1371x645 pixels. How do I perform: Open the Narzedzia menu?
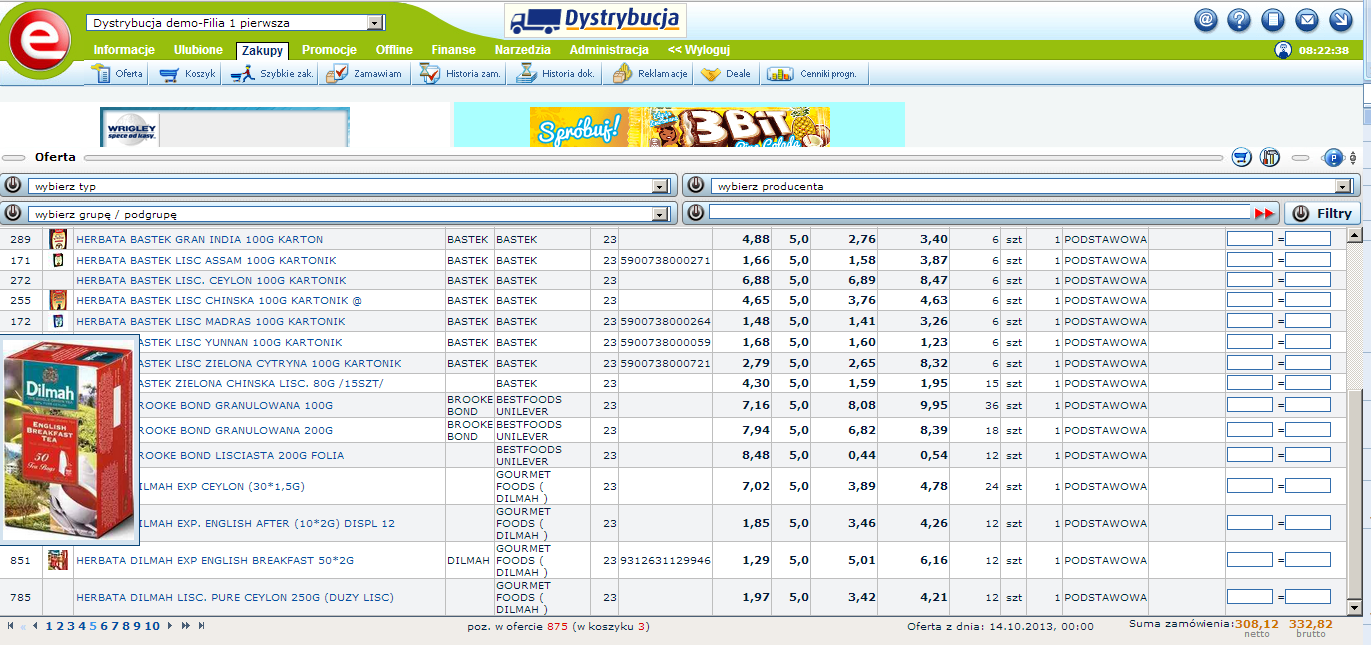523,50
